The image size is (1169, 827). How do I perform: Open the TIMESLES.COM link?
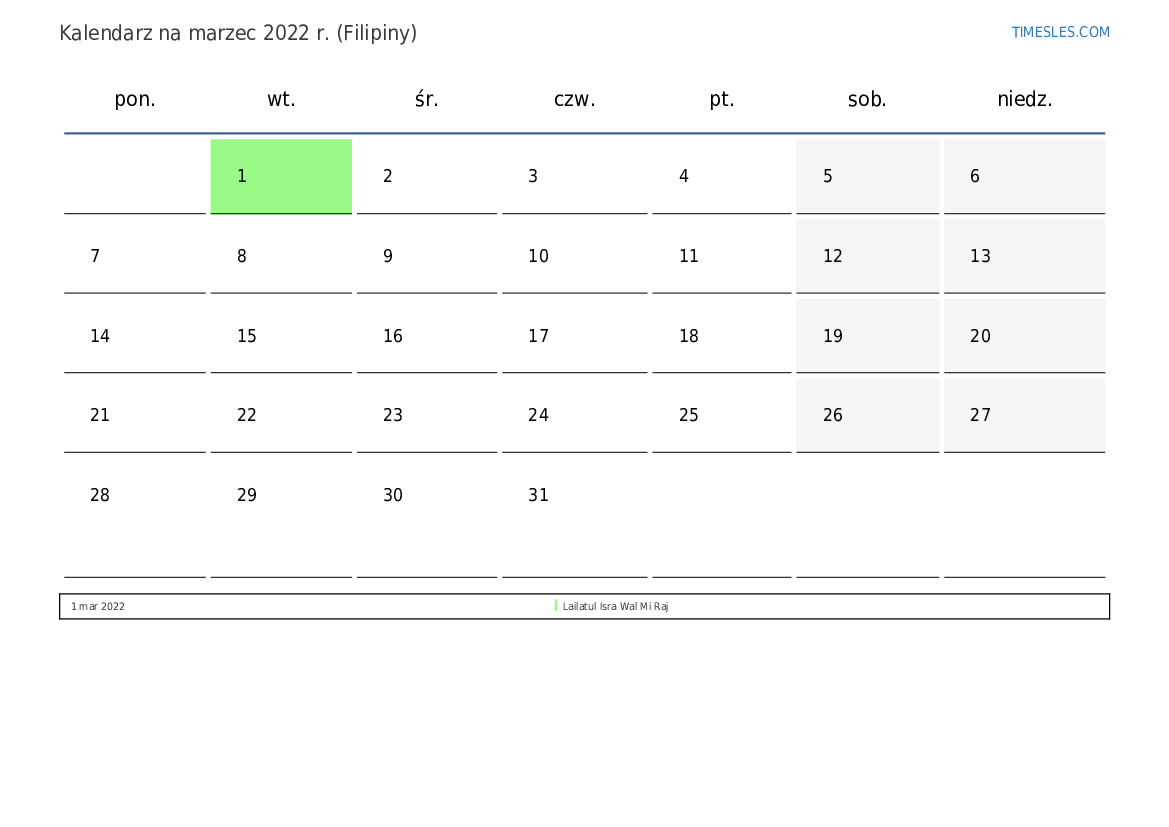pyautogui.click(x=1060, y=32)
